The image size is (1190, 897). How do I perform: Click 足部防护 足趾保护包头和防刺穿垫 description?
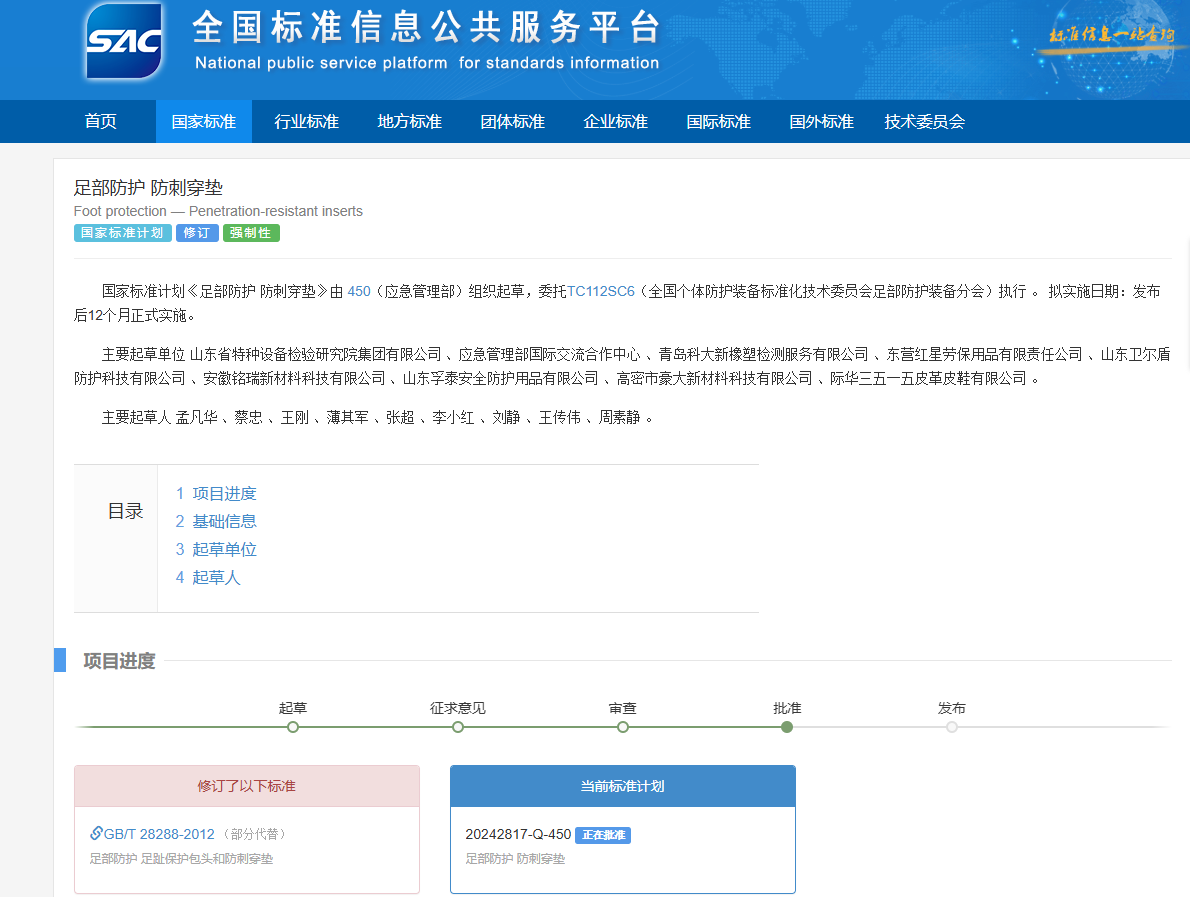(181, 858)
